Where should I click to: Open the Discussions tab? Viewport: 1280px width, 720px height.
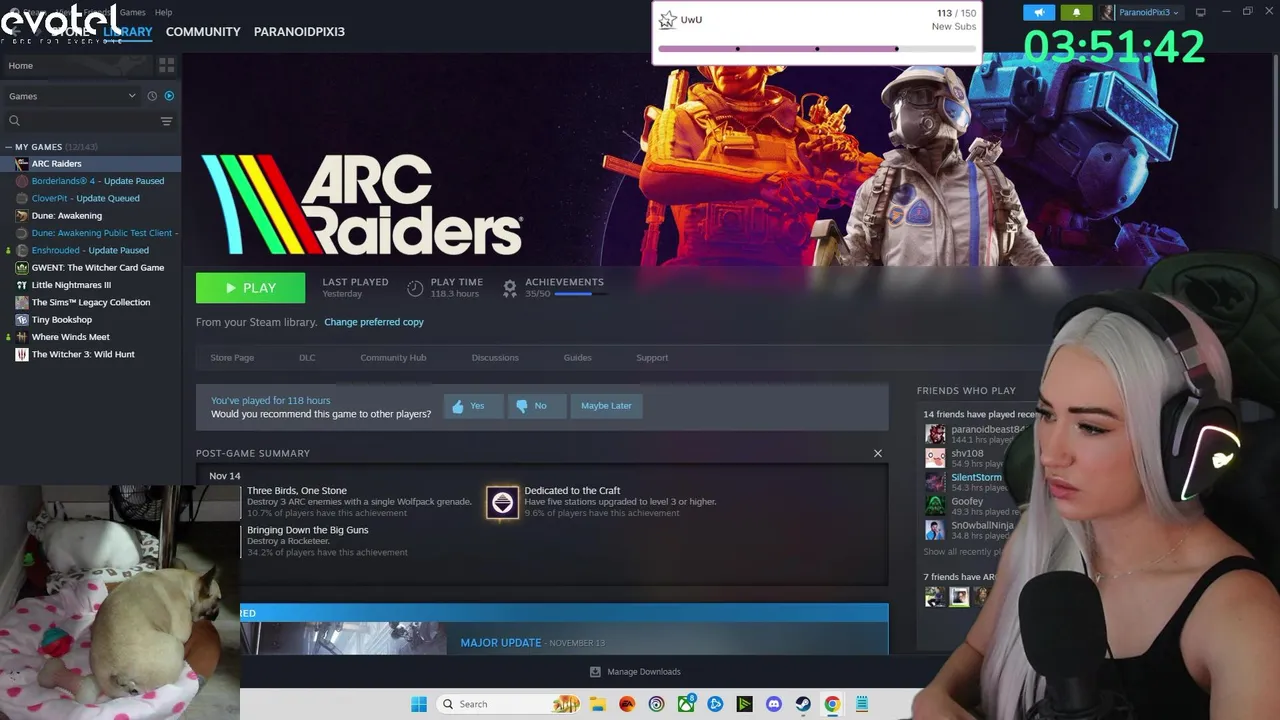point(495,357)
